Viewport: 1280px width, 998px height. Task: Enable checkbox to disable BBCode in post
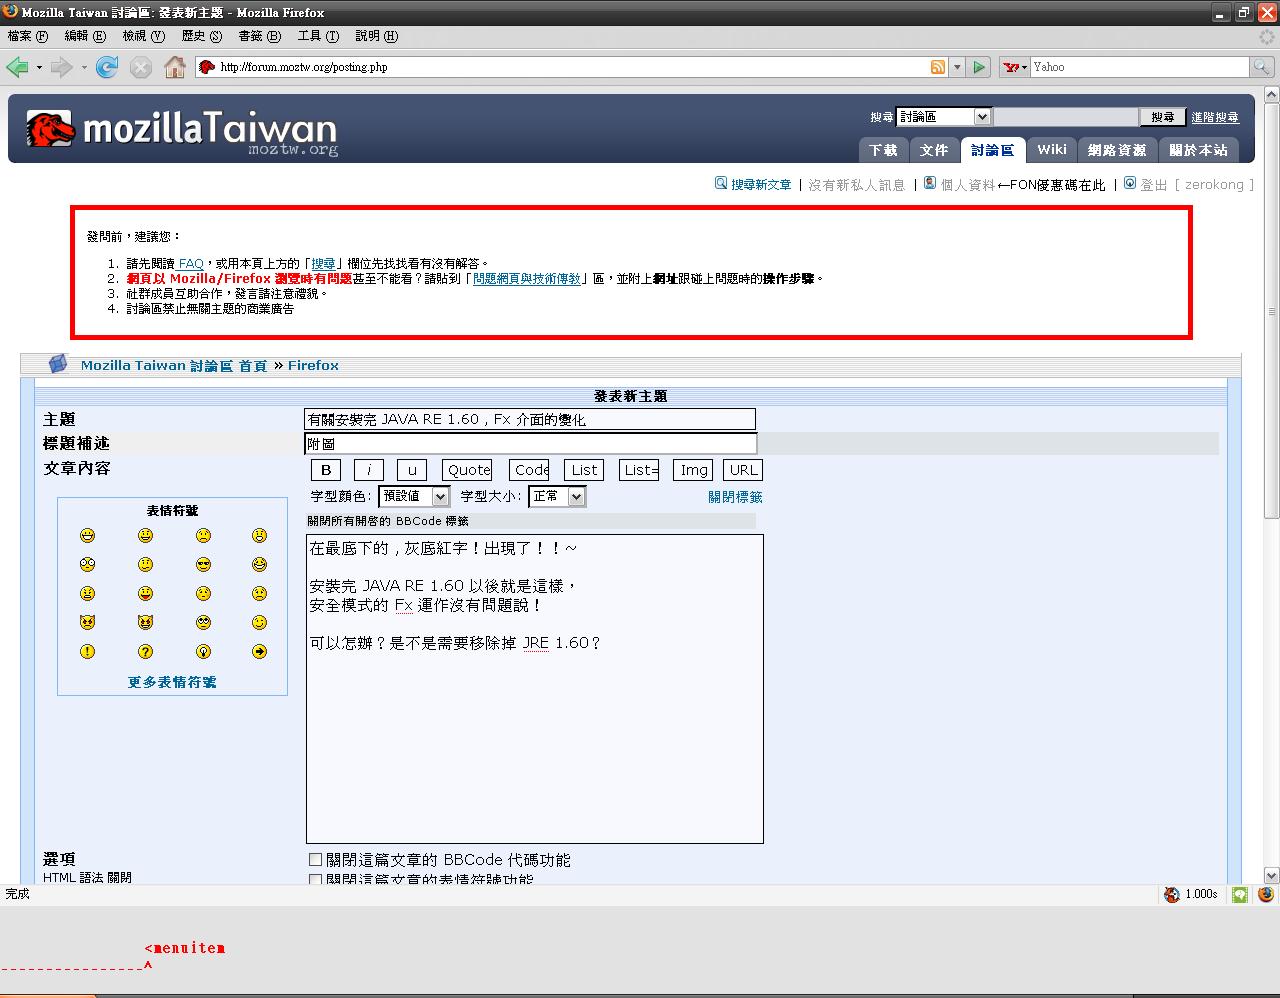pos(316,859)
